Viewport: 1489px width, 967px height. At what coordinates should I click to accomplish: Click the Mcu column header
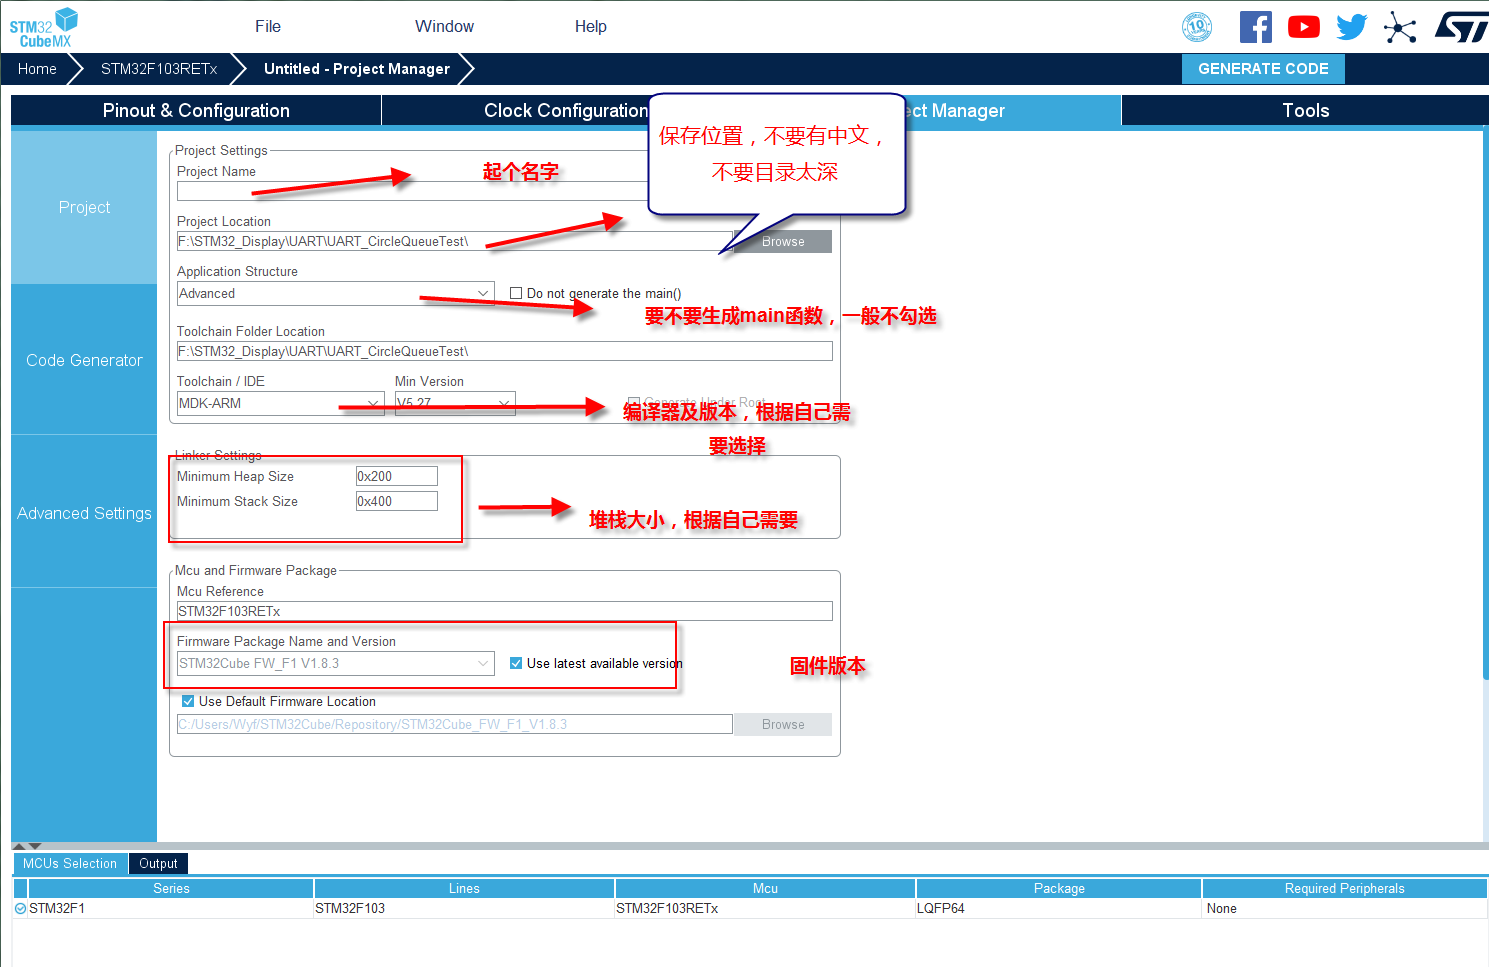[765, 888]
